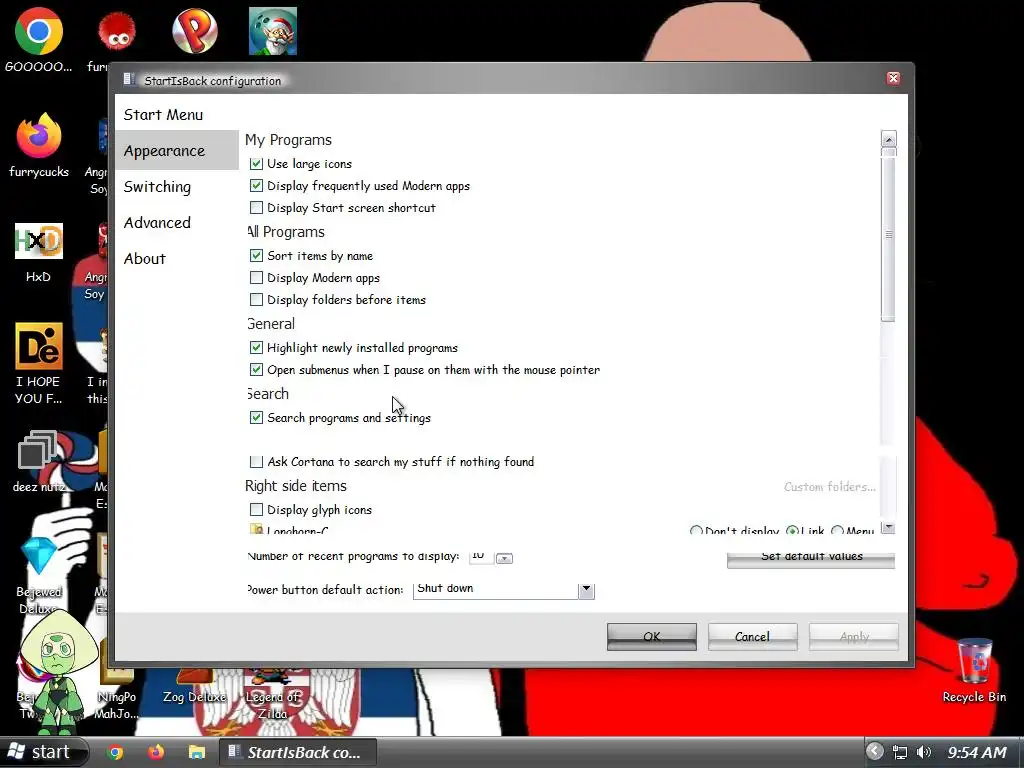The height and width of the screenshot is (768, 1024).
Task: Enable 'Display glyph icons' checkbox
Action: tap(257, 509)
